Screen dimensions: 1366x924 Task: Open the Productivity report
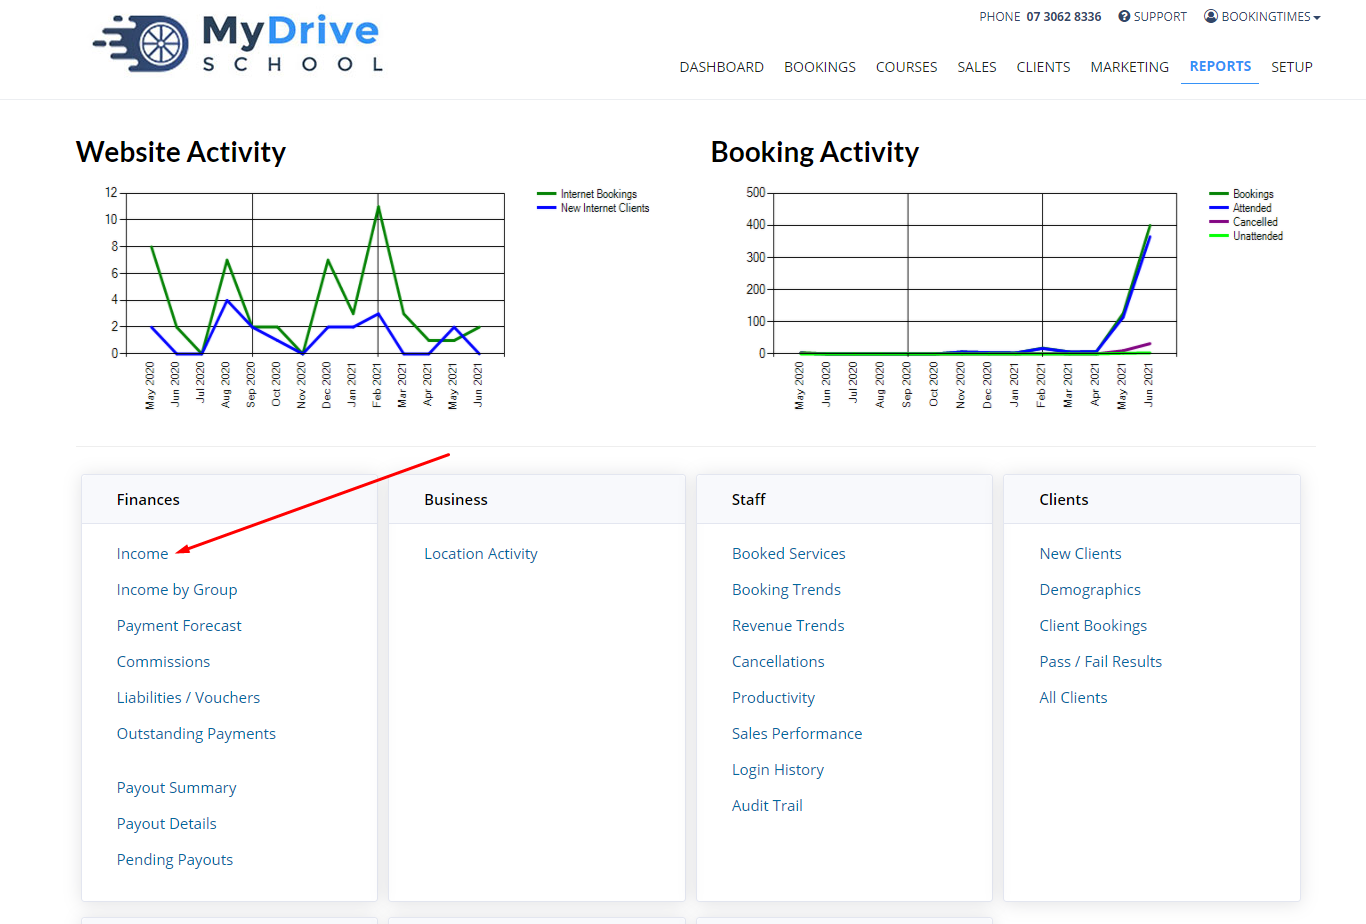[x=773, y=698]
